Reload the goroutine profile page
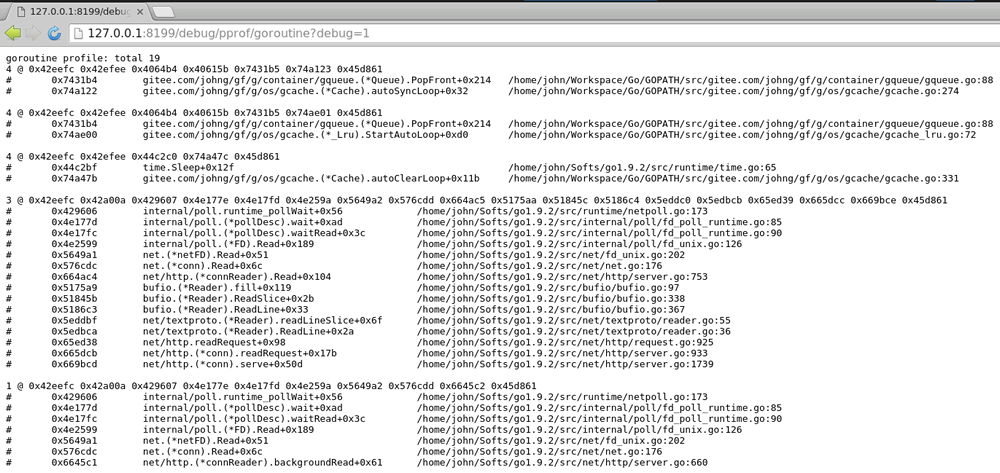Image resolution: width=1000 pixels, height=473 pixels. tap(54, 33)
